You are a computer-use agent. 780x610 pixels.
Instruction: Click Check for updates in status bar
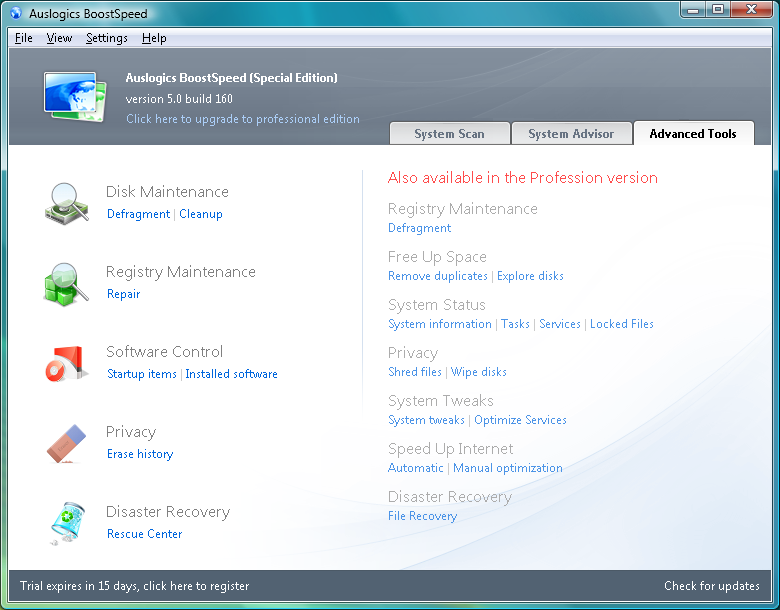point(711,586)
